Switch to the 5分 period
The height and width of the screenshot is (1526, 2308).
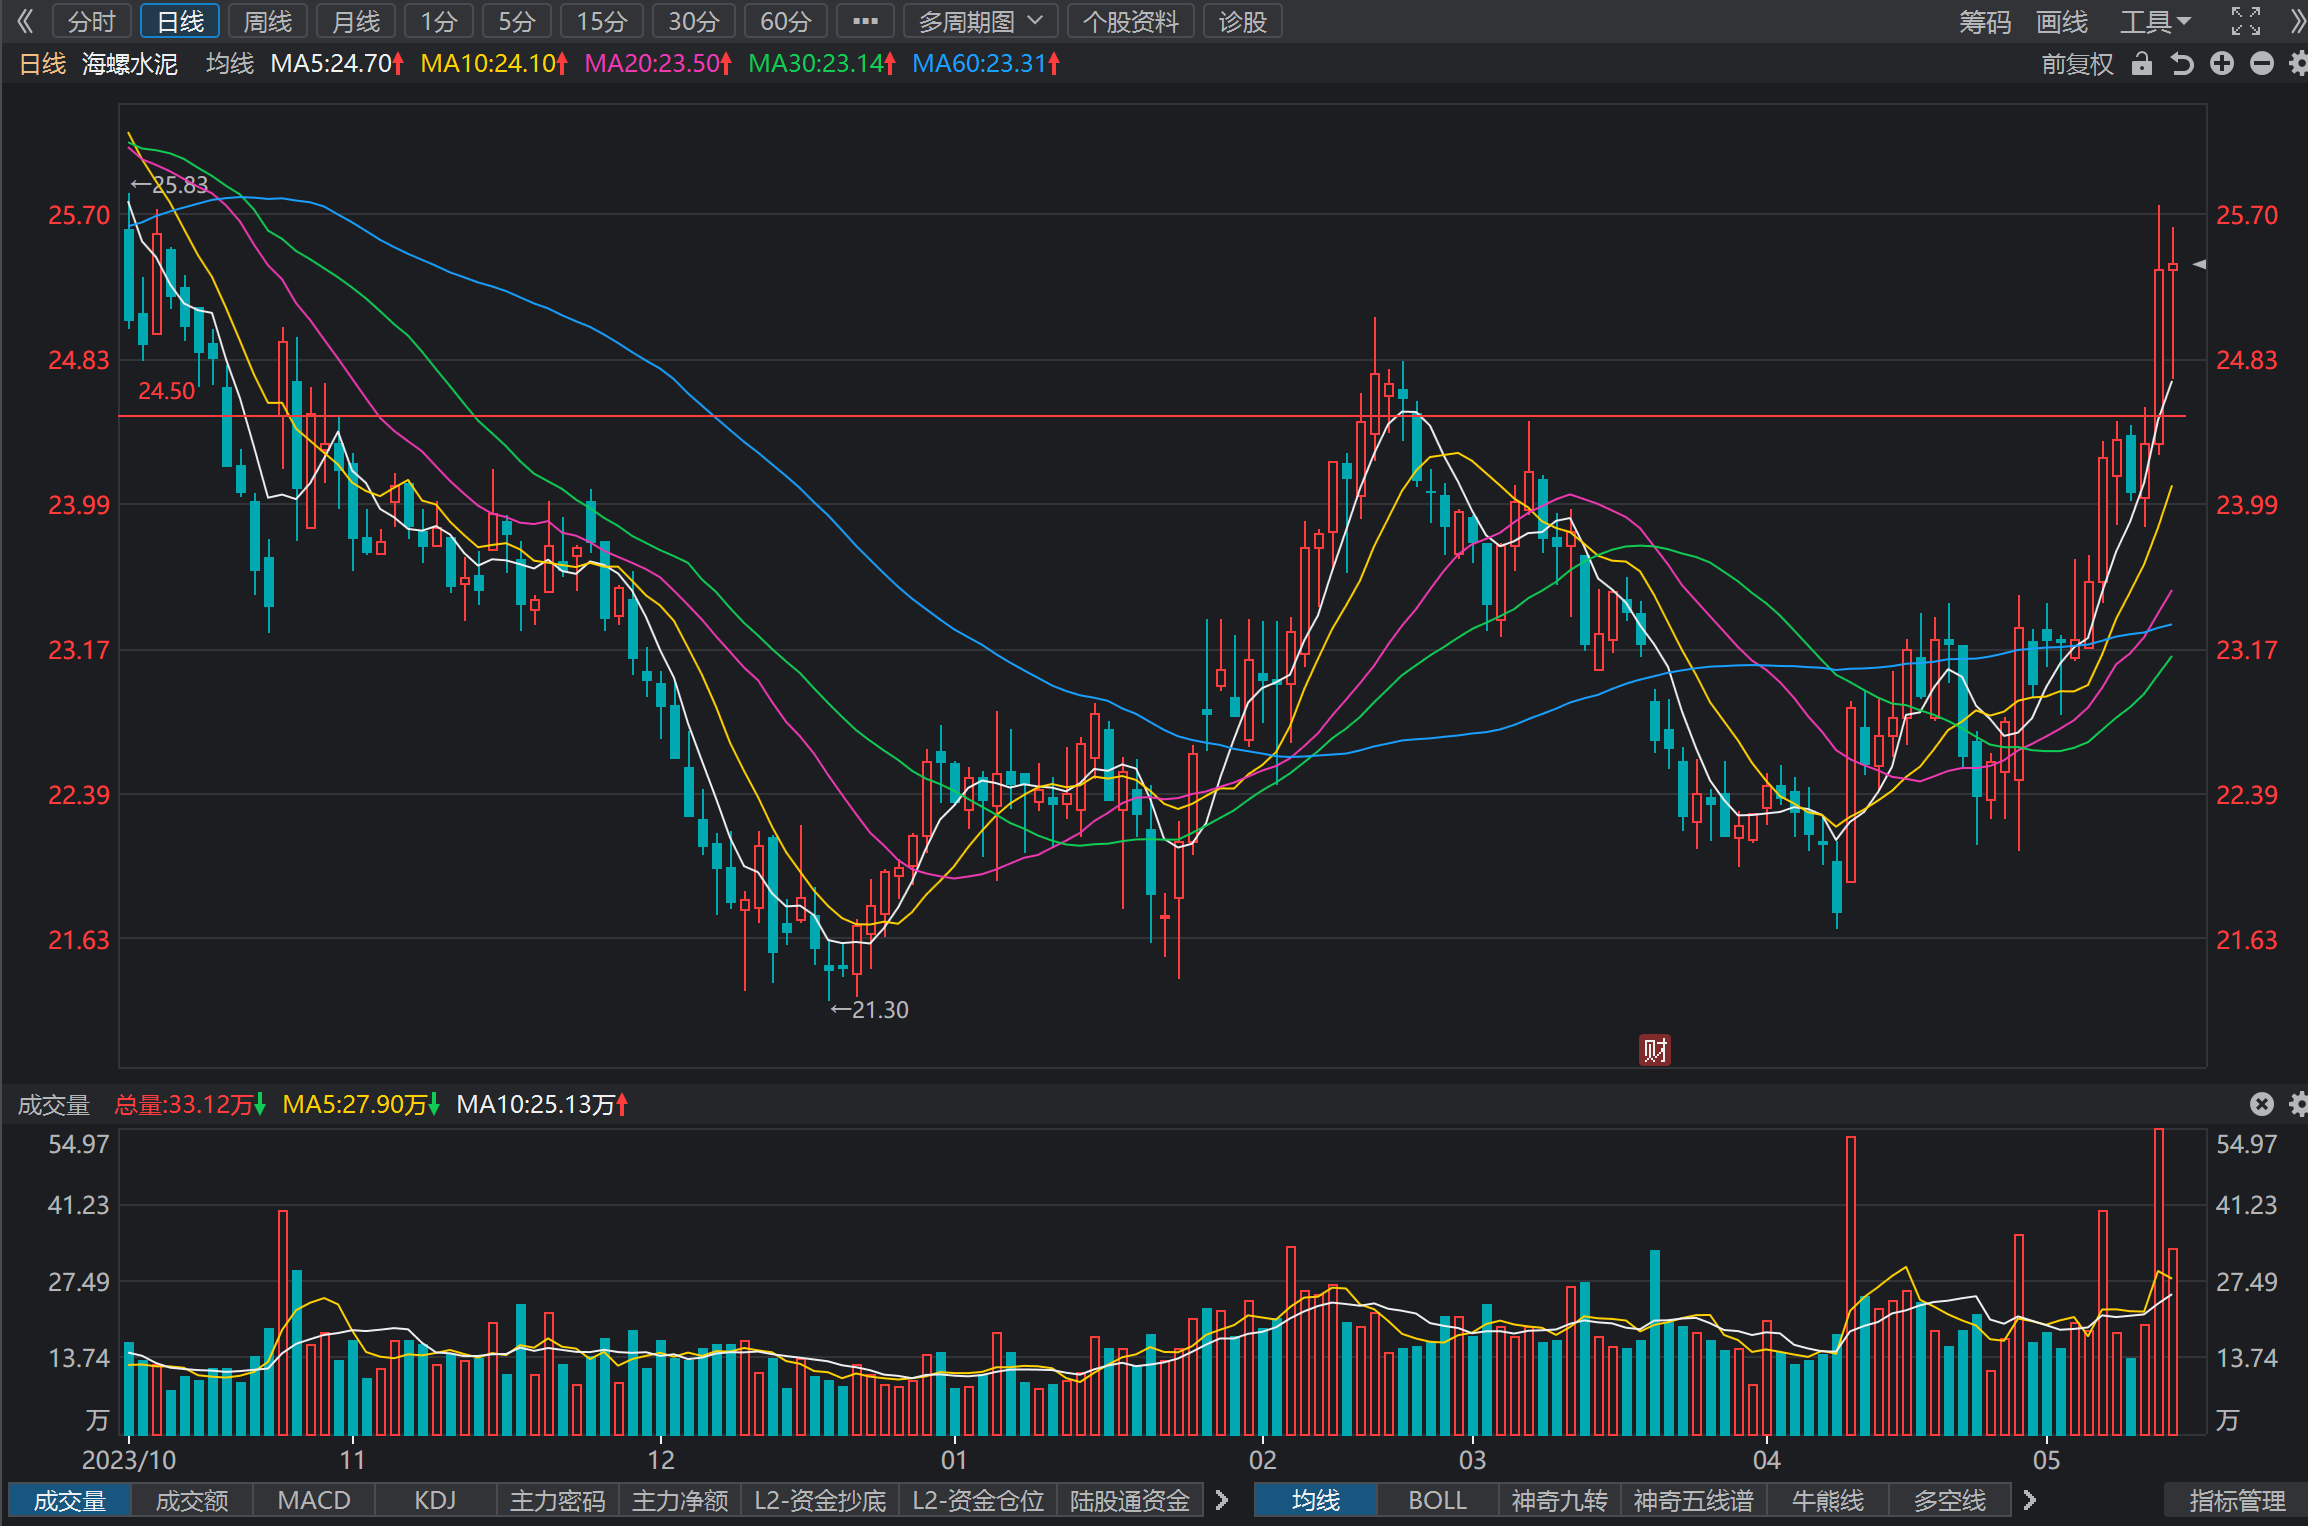click(517, 21)
